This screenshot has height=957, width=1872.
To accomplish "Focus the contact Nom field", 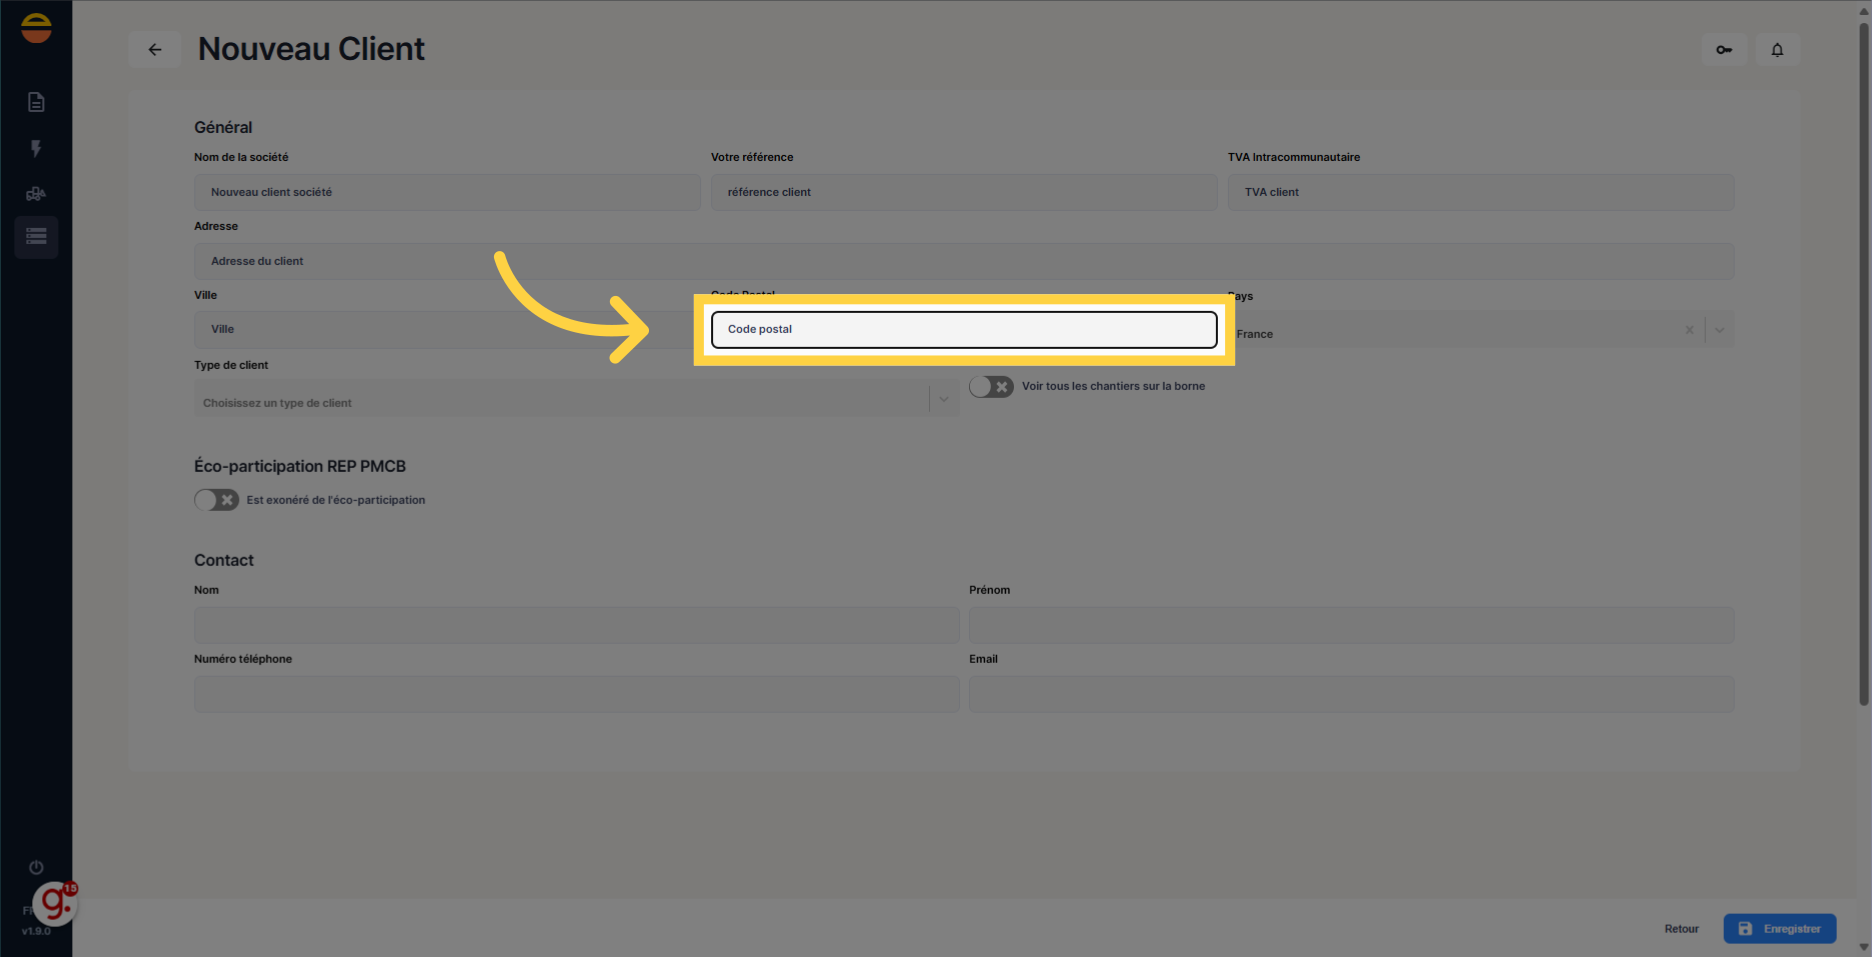I will pos(577,625).
